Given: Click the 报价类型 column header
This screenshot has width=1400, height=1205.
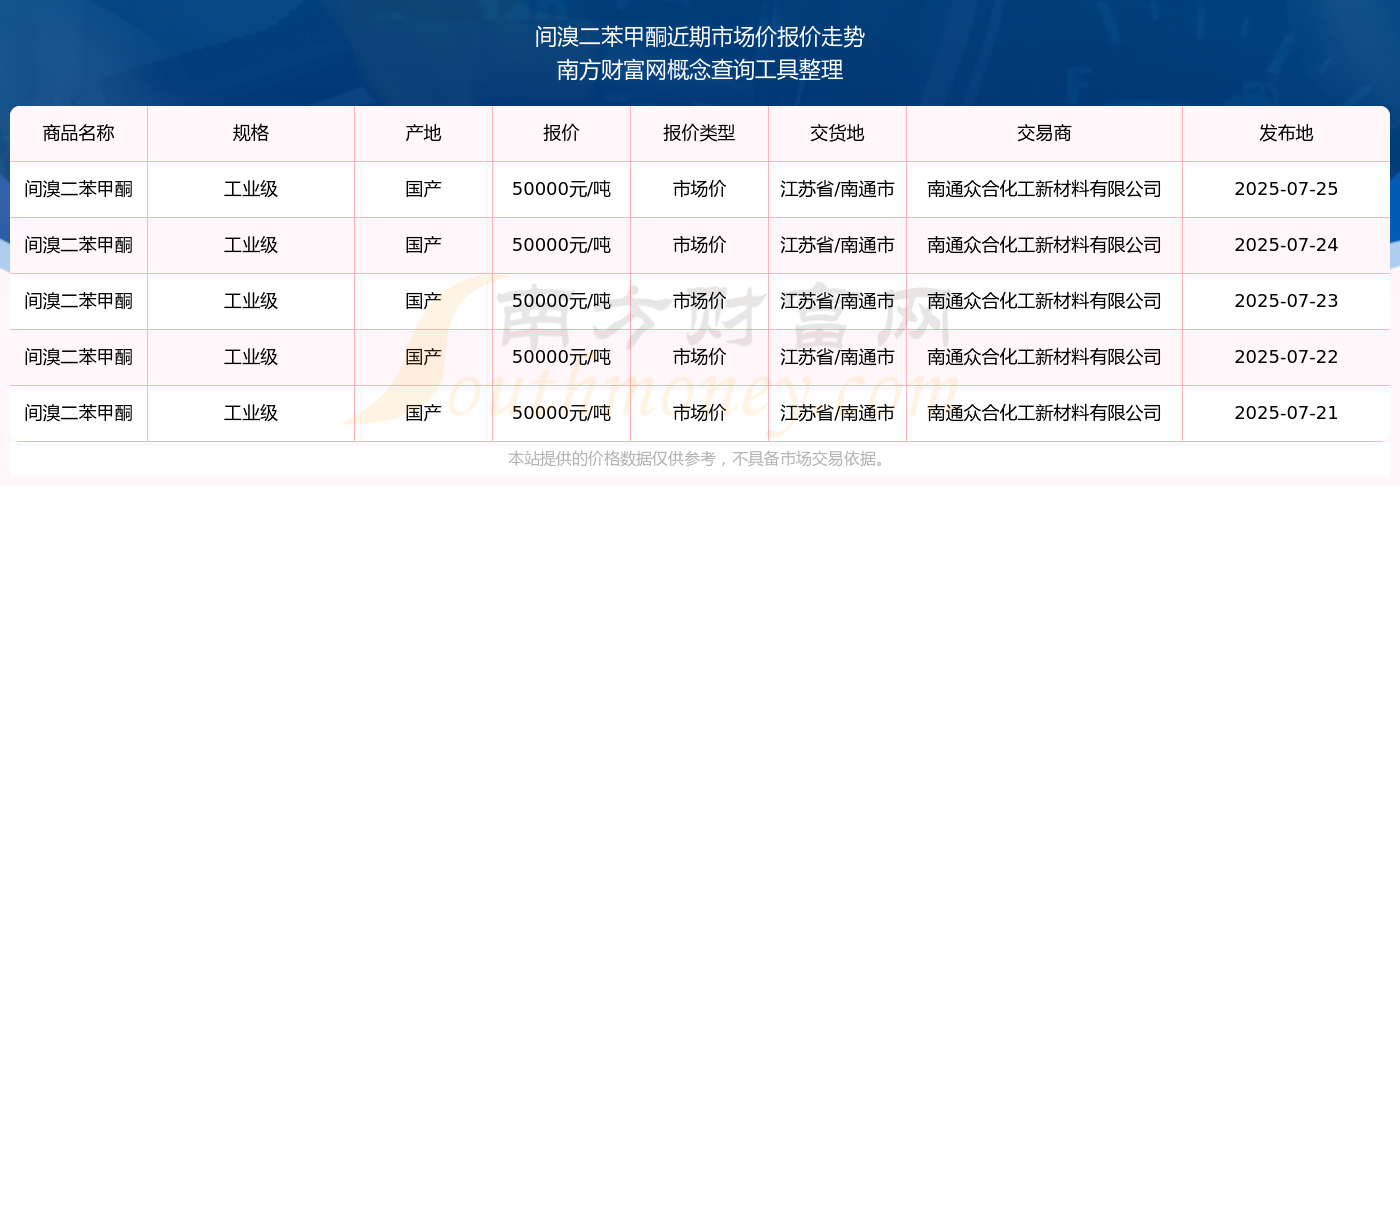Looking at the screenshot, I should pos(699,133).
